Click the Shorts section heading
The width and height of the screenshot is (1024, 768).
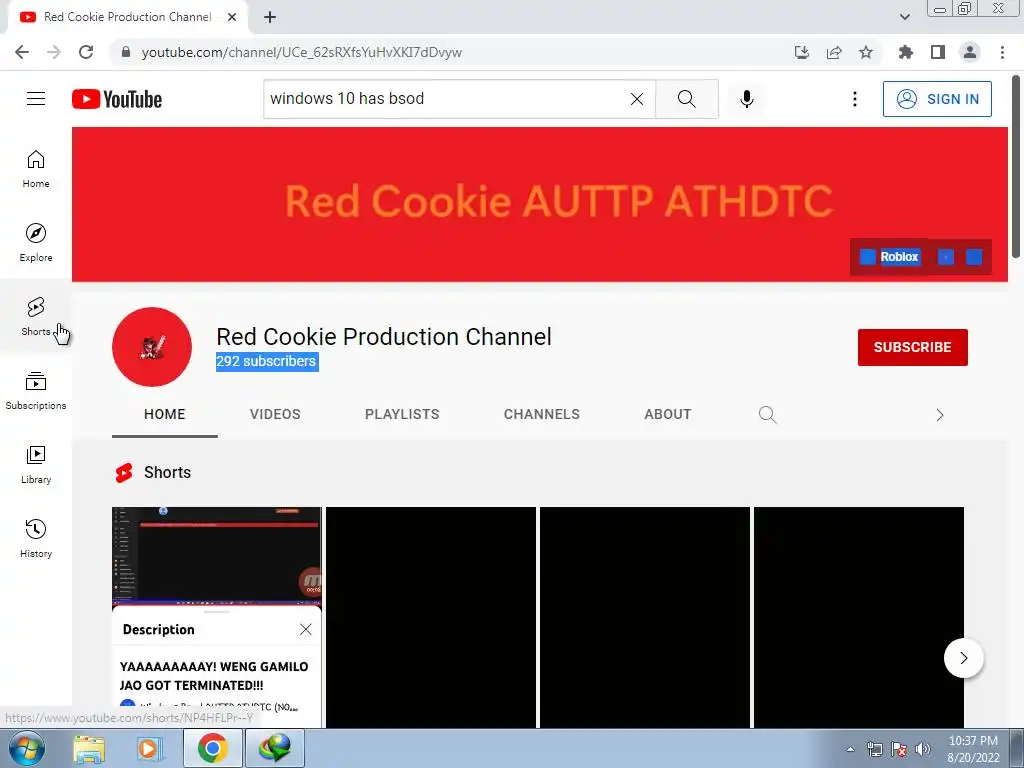click(x=167, y=472)
